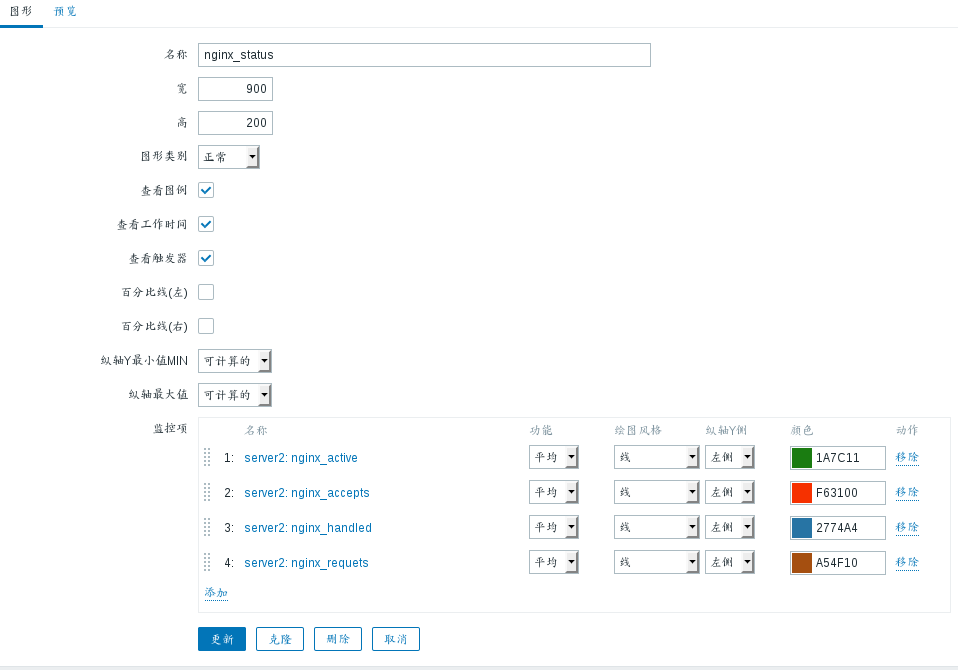Remove nginx_handled via its 移除 link
This screenshot has width=958, height=670.
point(907,527)
